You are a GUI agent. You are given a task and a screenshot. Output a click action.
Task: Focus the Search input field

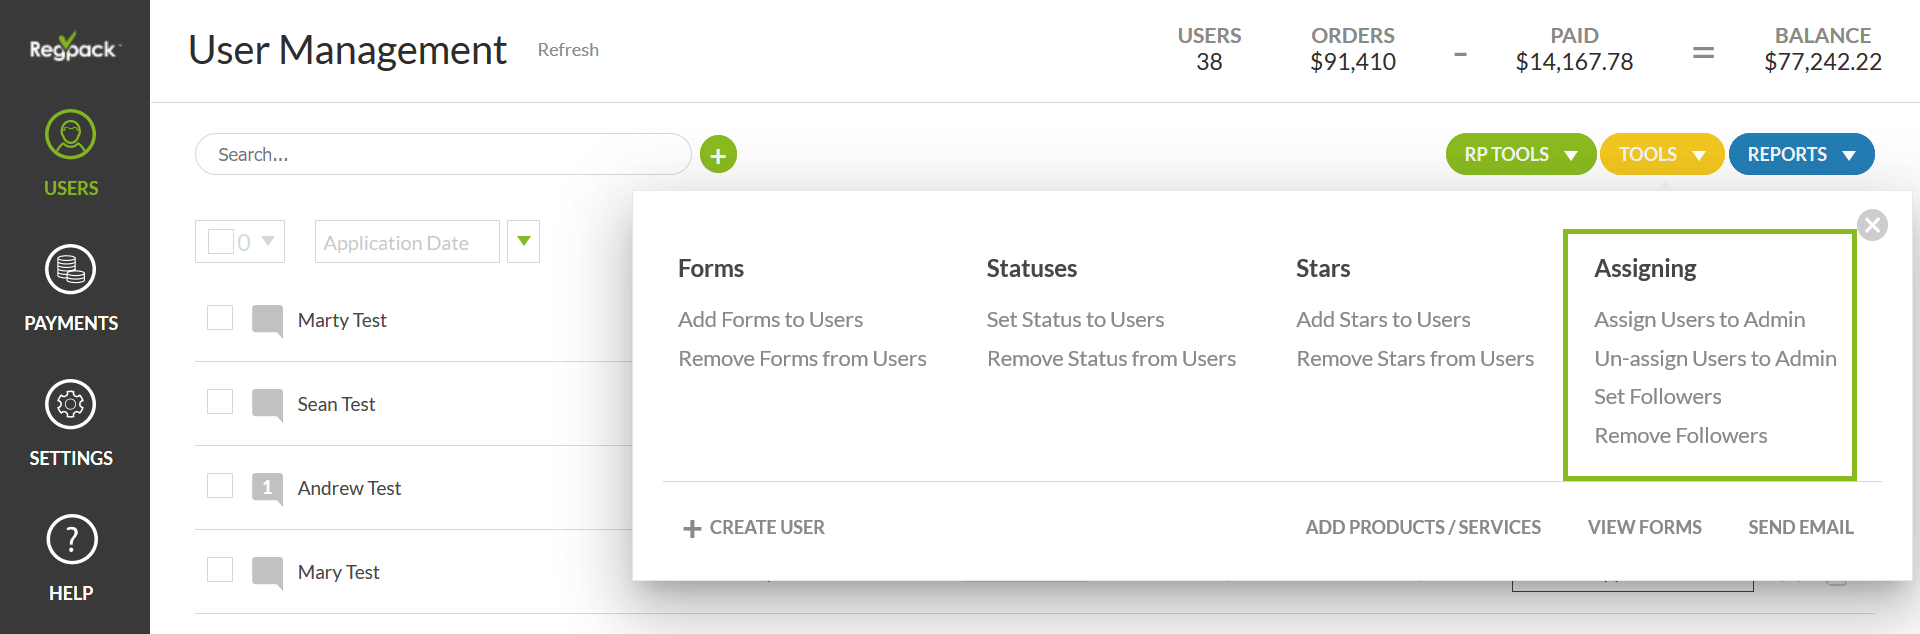click(443, 155)
